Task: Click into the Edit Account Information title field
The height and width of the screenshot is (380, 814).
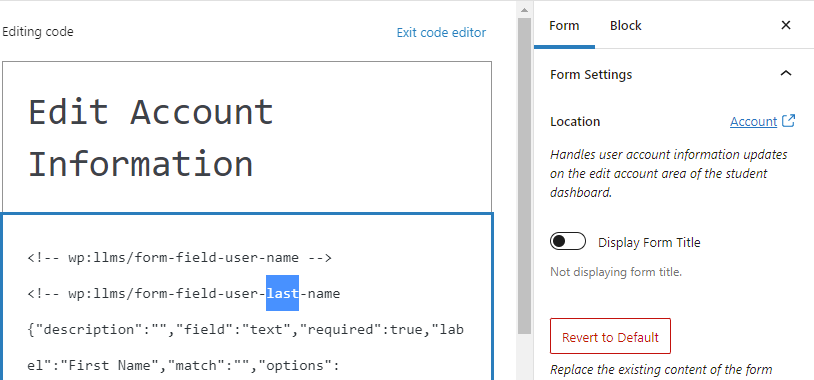Action: coord(247,137)
